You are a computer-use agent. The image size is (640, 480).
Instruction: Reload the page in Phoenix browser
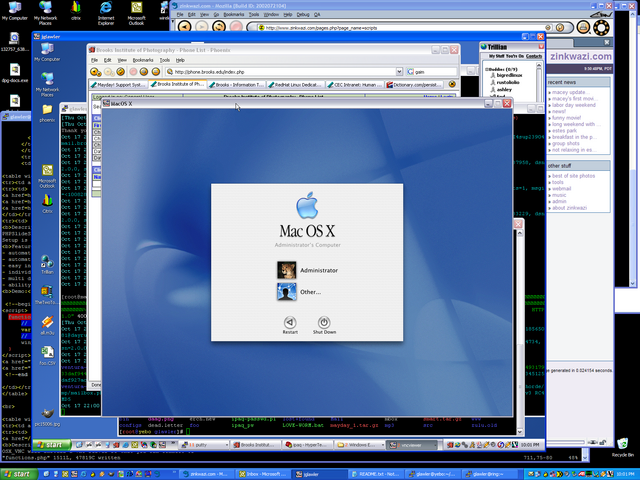point(120,72)
